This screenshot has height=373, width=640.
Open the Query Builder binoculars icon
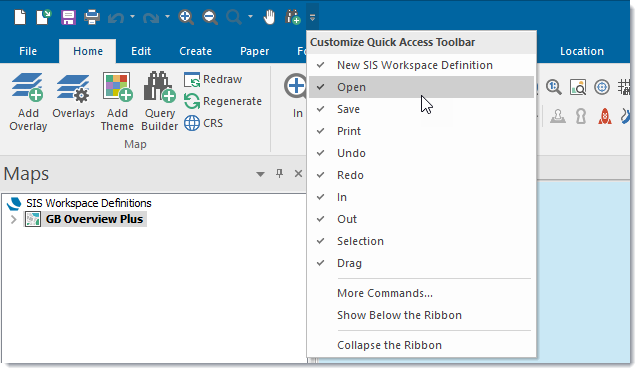(160, 87)
